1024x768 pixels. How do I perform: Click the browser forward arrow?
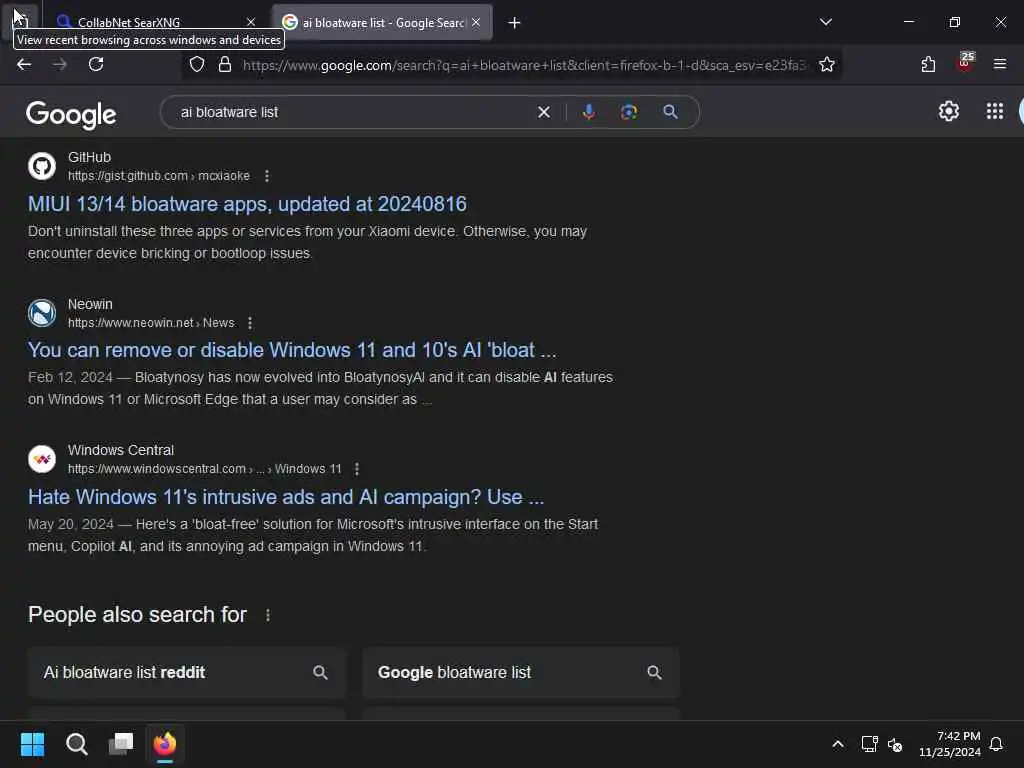pos(59,64)
